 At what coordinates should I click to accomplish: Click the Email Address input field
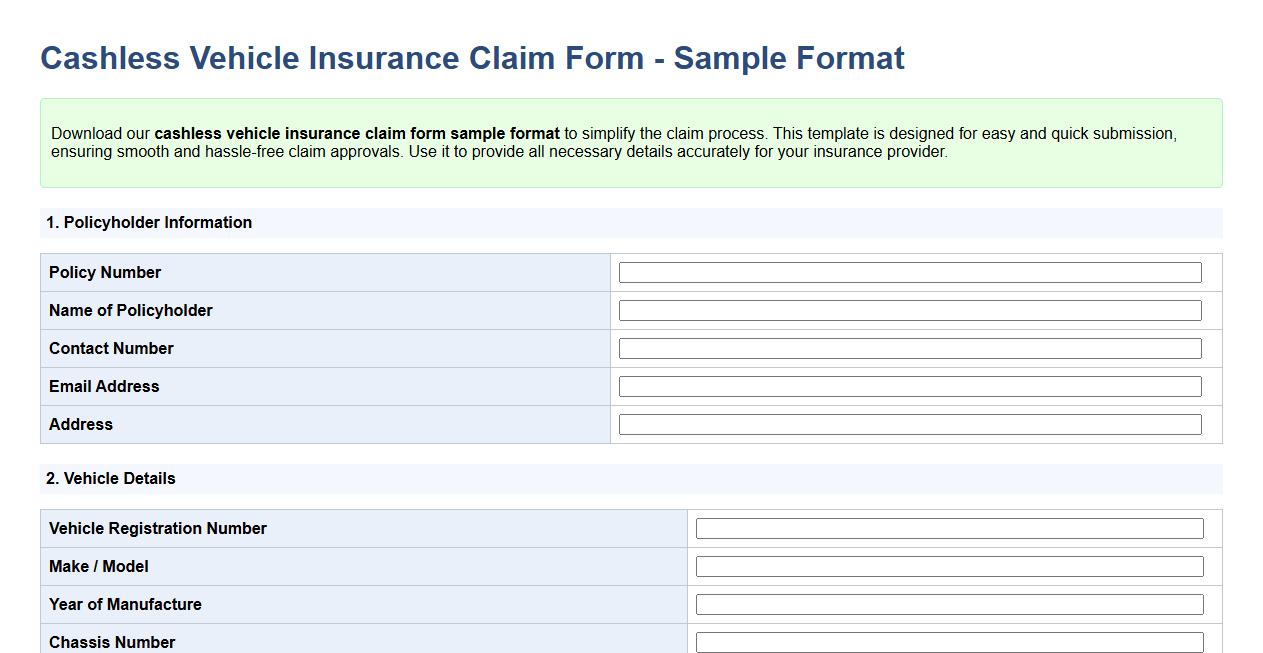pyautogui.click(x=909, y=386)
